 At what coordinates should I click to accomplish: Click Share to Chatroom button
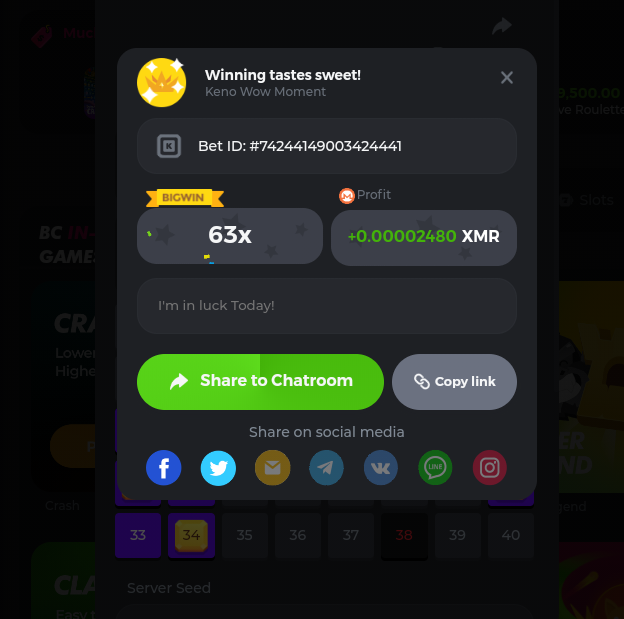coord(260,382)
